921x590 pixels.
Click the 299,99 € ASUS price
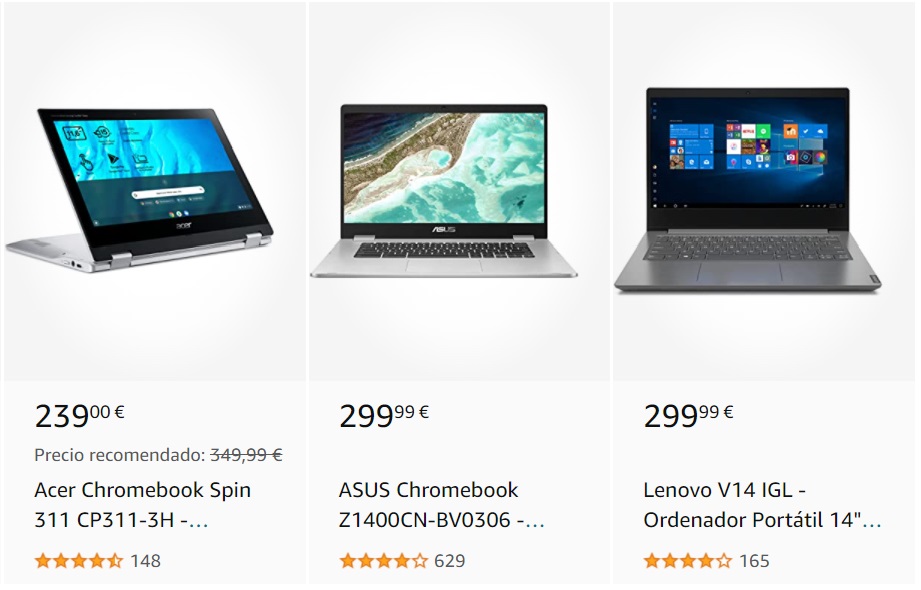tap(384, 415)
